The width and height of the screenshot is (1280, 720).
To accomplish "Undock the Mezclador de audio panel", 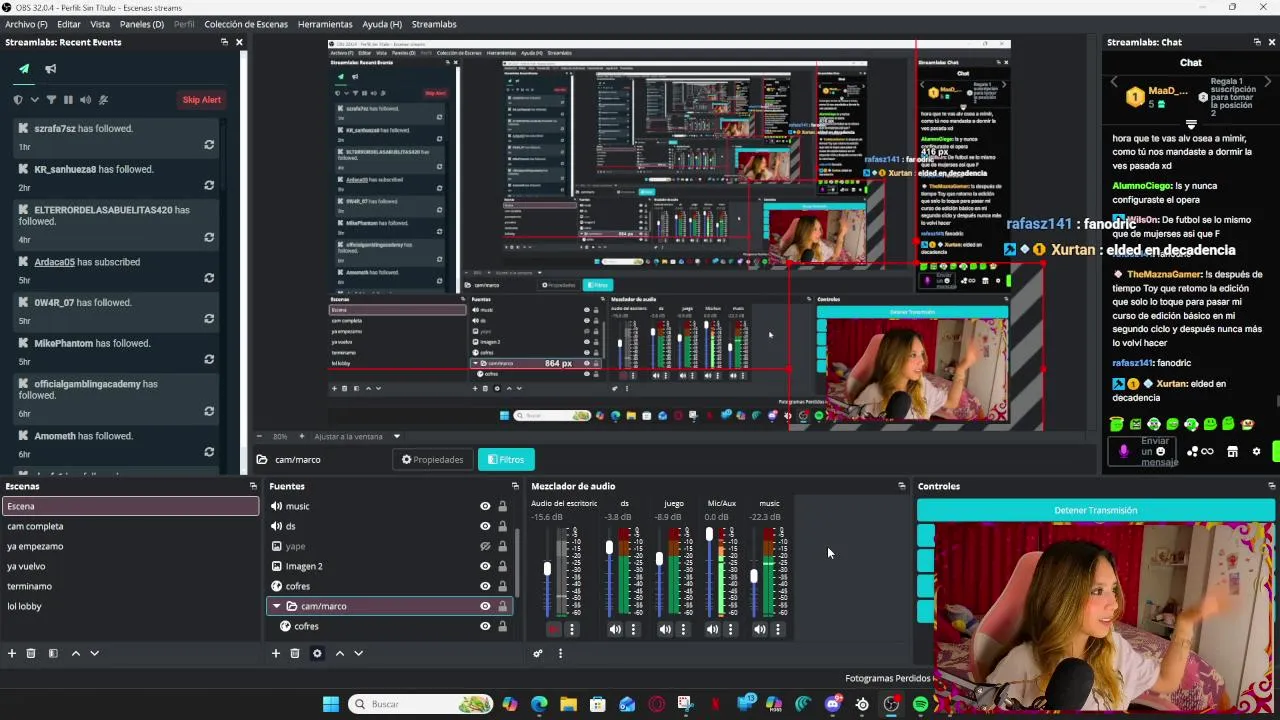I will click(x=901, y=486).
